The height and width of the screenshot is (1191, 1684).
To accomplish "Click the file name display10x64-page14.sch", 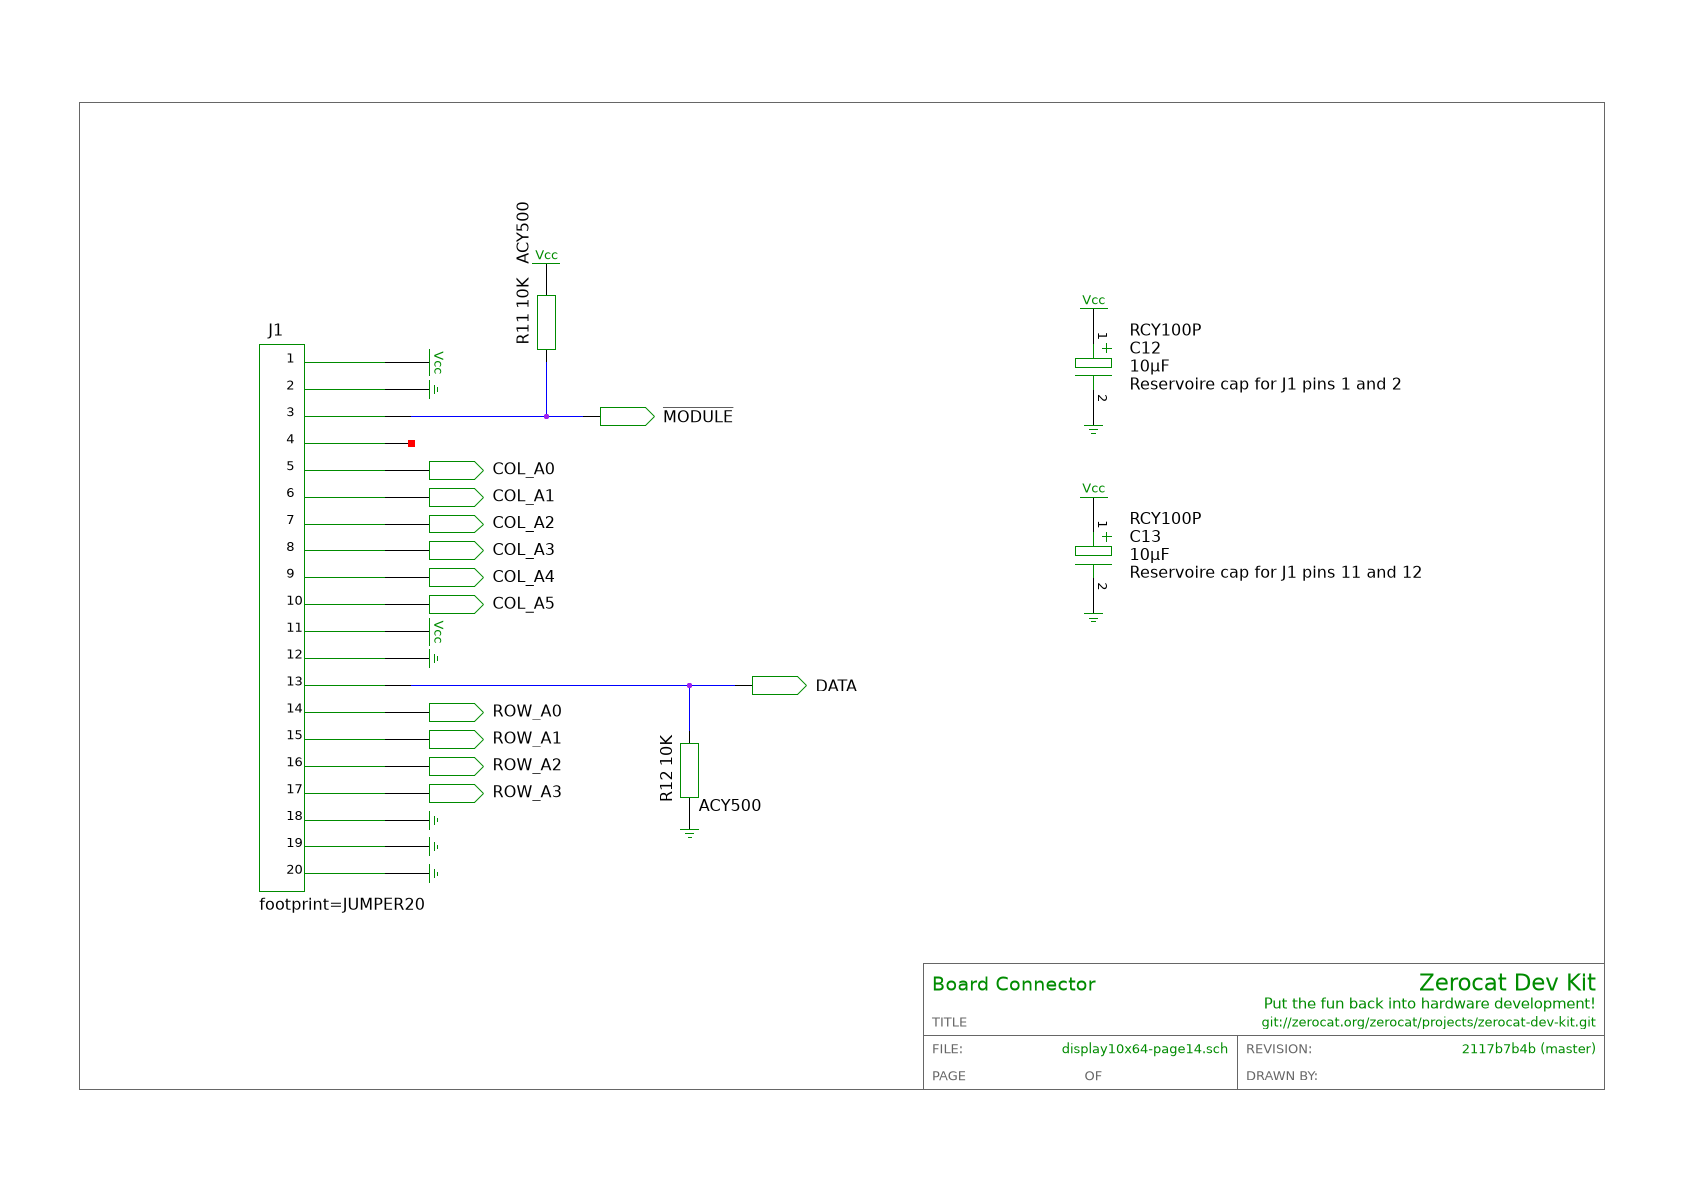I will click(x=1145, y=1049).
